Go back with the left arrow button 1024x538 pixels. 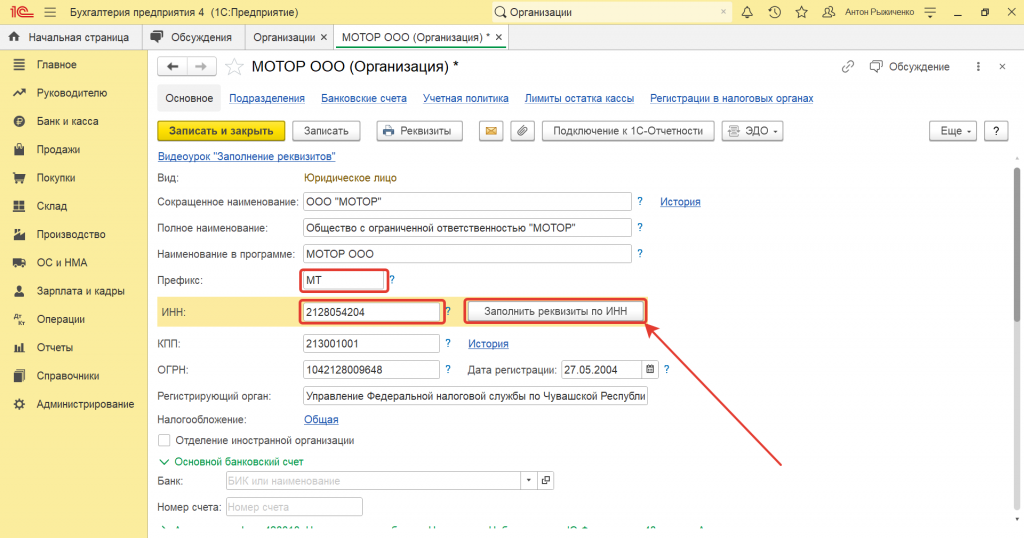[x=173, y=66]
